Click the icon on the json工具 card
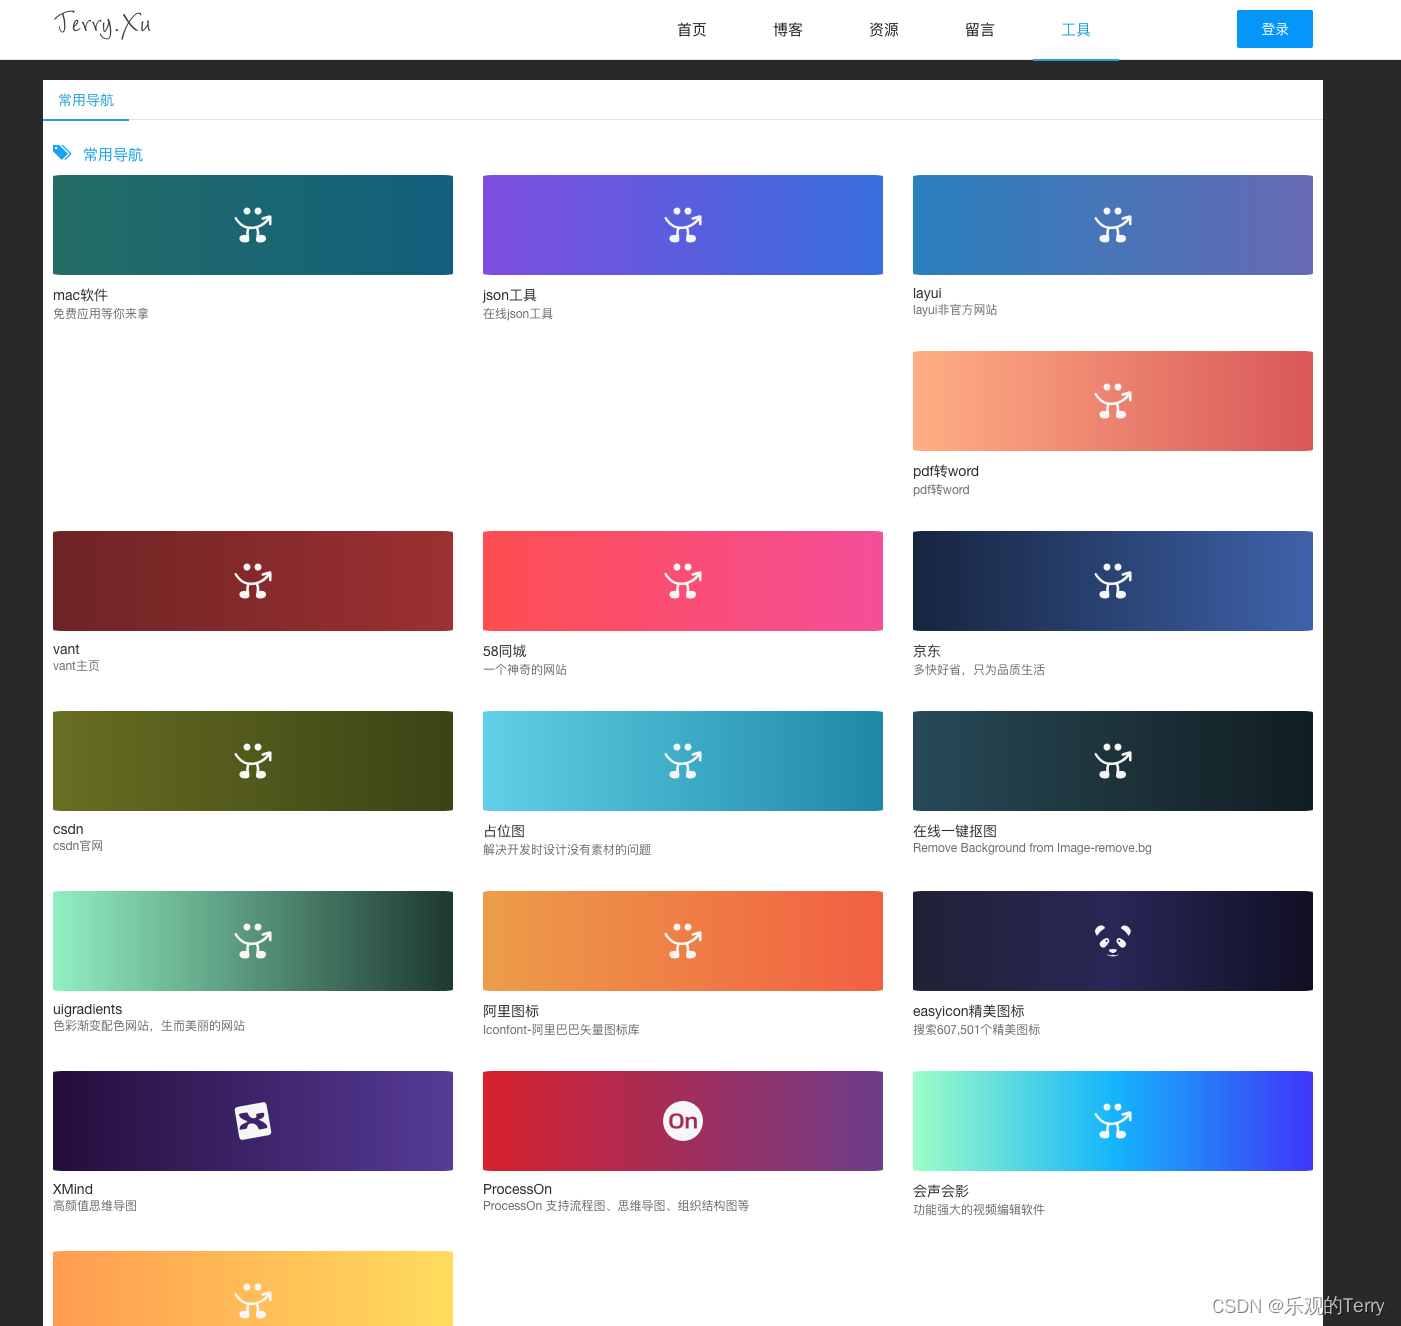1401x1326 pixels. point(683,225)
